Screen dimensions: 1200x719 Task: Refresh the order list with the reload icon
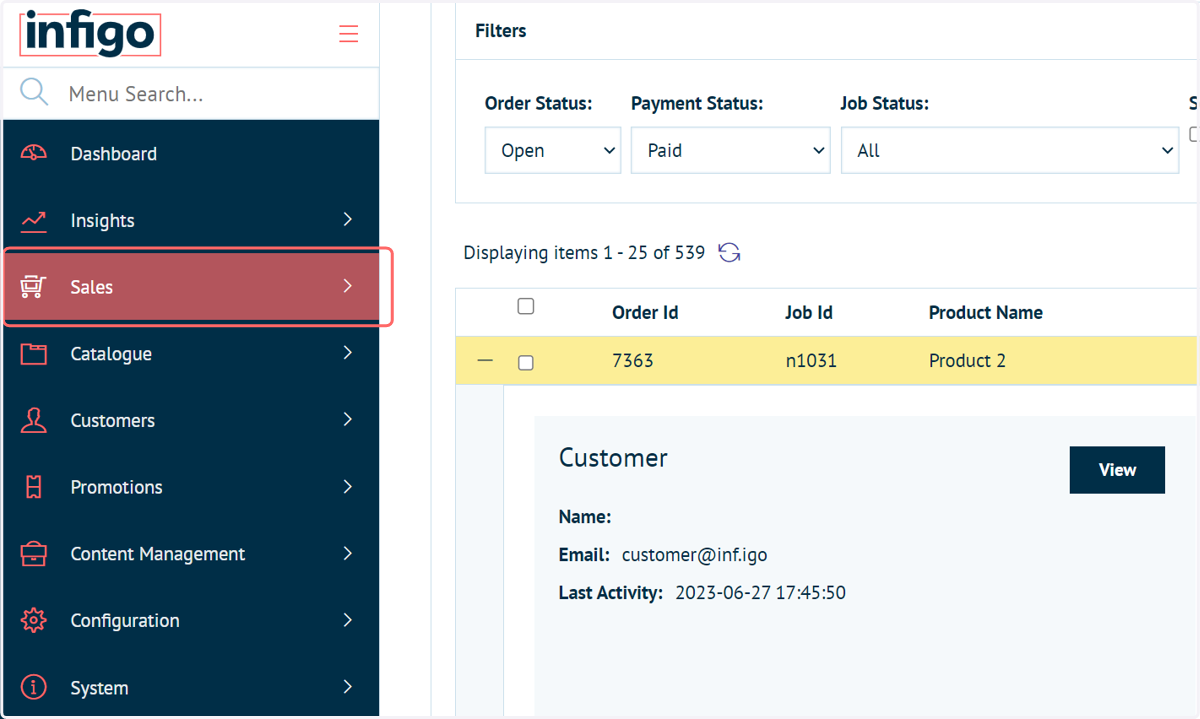coord(729,253)
